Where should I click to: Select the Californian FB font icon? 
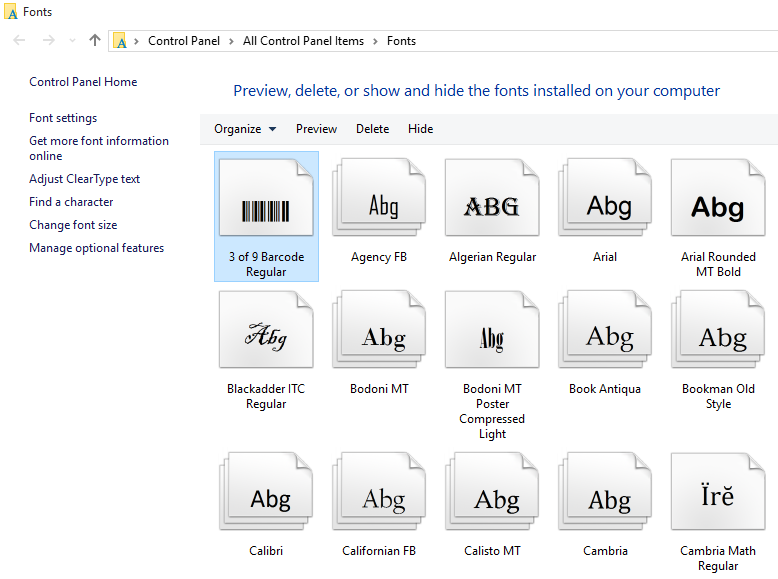(379, 491)
